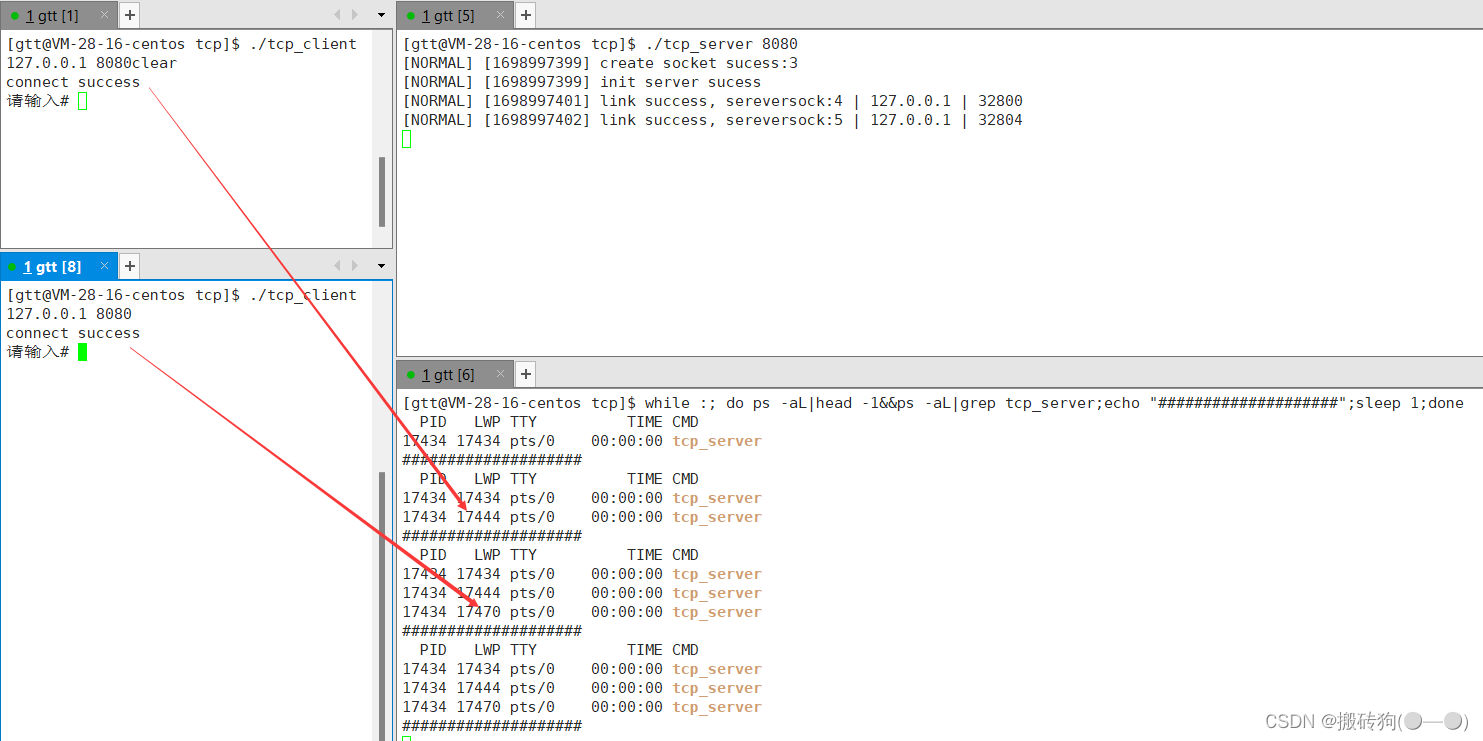This screenshot has height=741, width=1483.
Task: Click the log line ending in 32800
Action: tap(713, 101)
